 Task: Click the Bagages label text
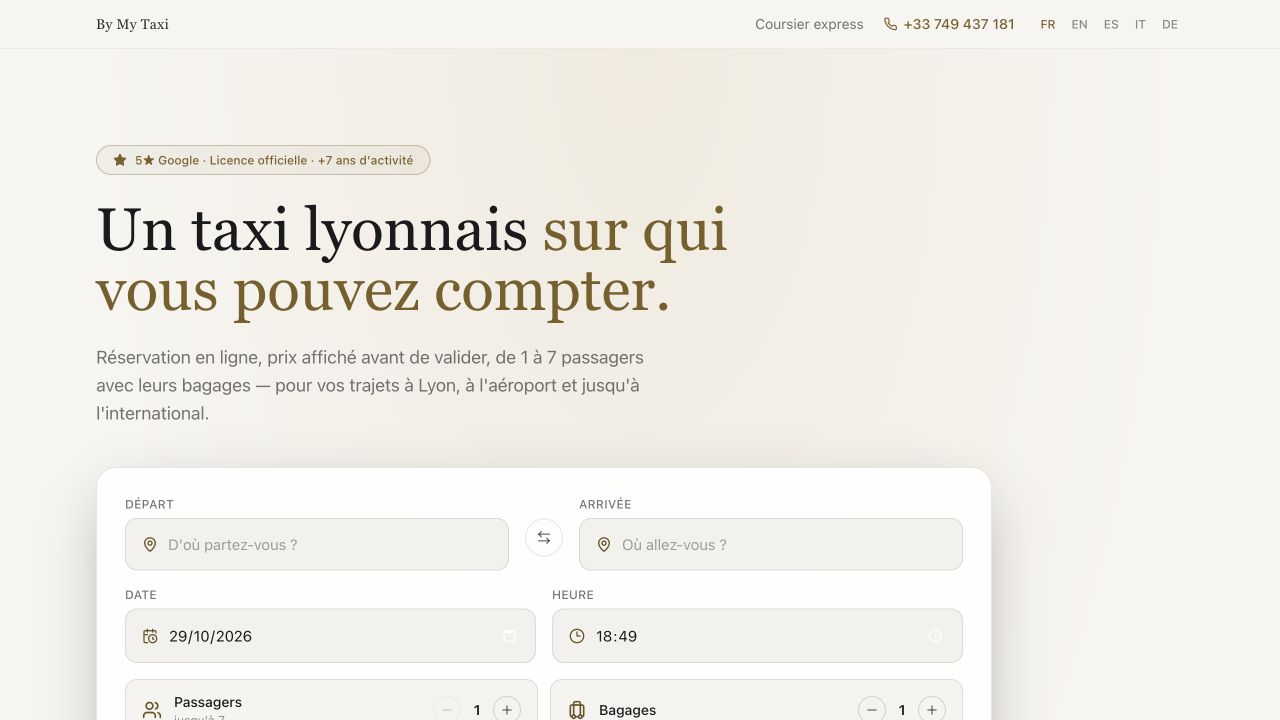point(628,710)
